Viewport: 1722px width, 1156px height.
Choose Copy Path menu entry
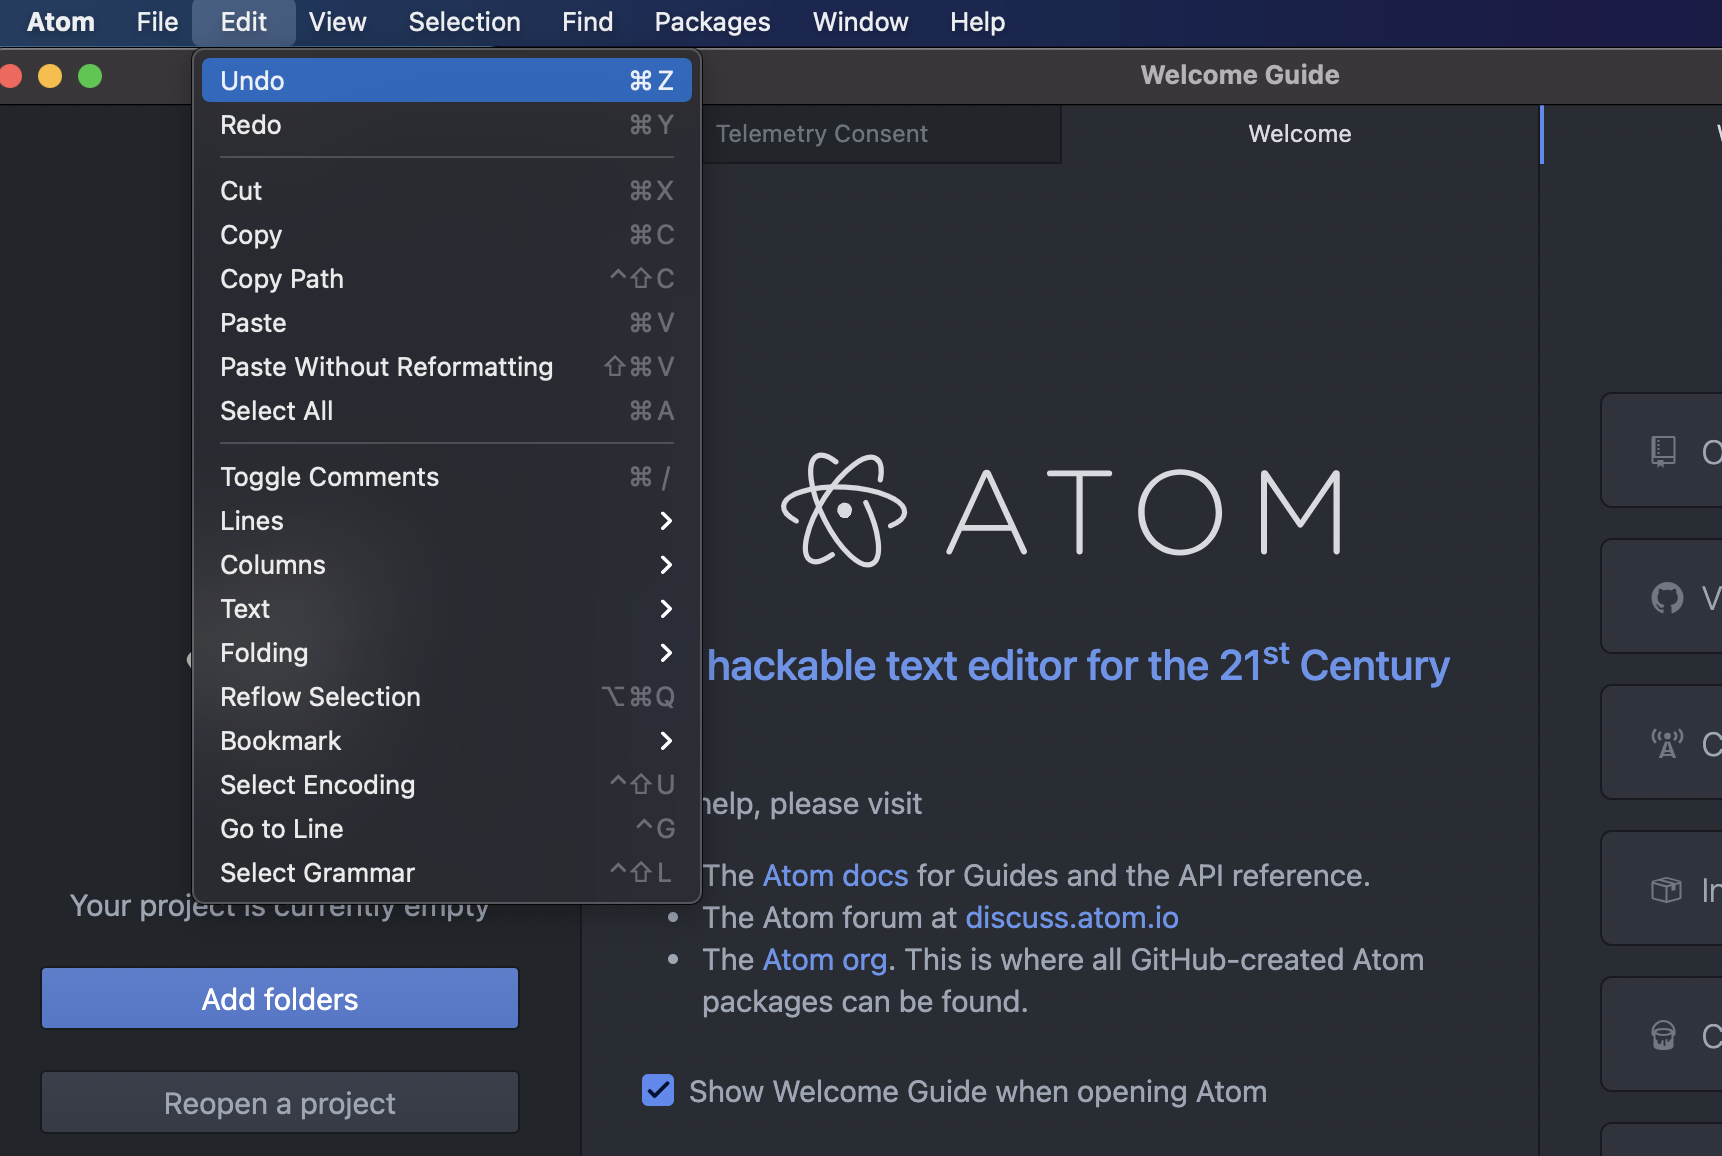tap(446, 279)
